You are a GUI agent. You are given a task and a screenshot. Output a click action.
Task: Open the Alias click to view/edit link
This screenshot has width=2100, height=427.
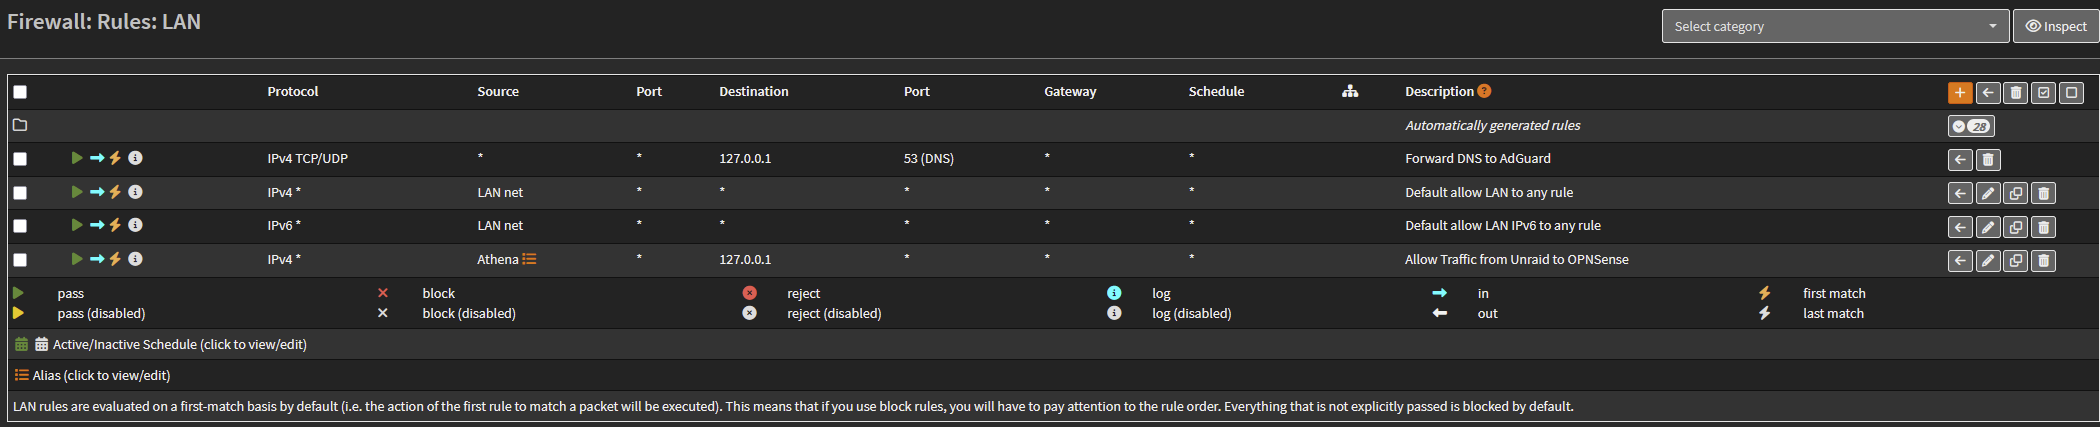tap(101, 375)
